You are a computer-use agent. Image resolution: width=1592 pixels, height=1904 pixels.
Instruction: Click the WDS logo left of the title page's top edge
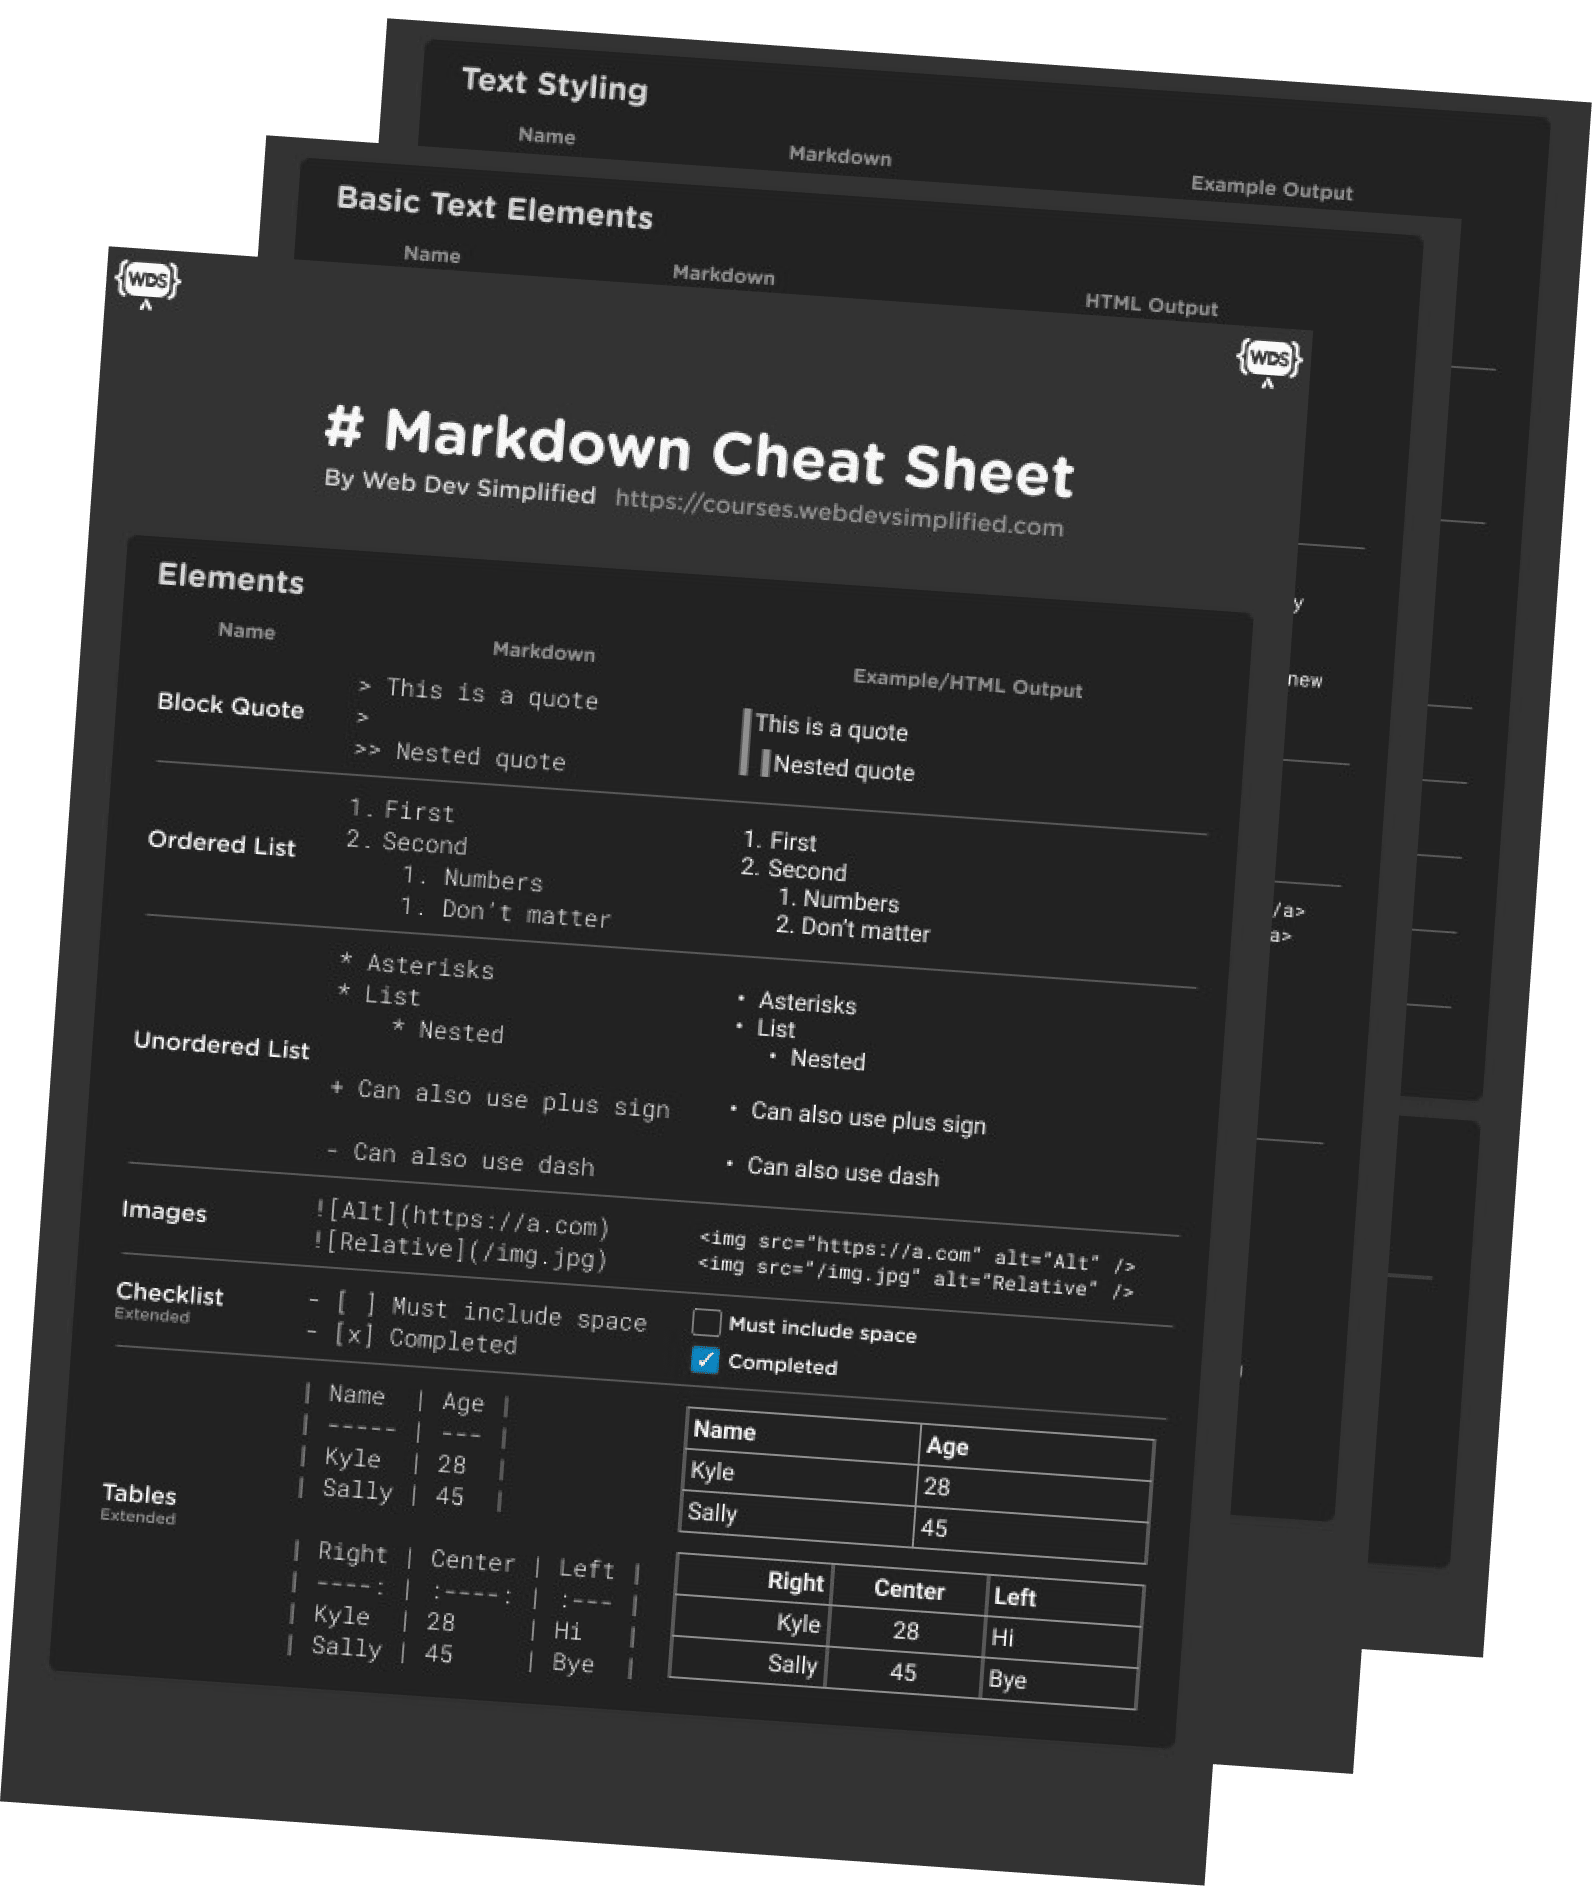(148, 284)
